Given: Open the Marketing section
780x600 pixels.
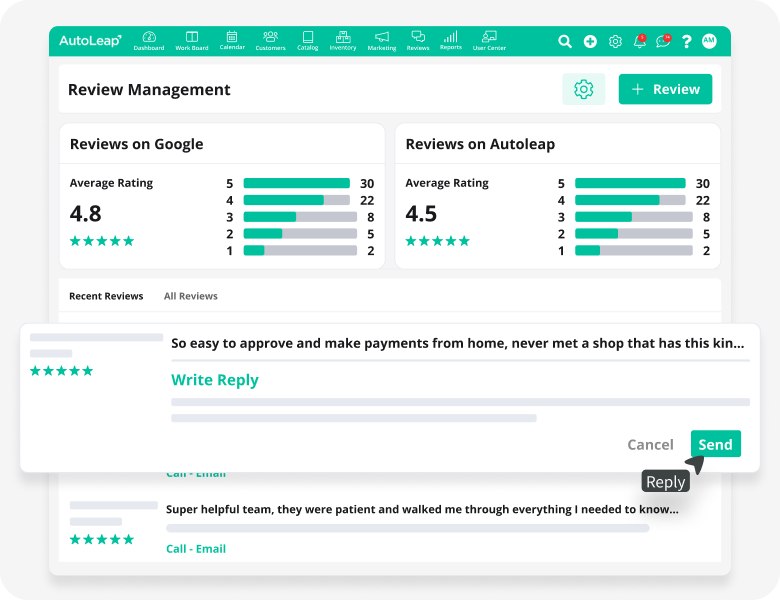Looking at the screenshot, I should pos(381,40).
